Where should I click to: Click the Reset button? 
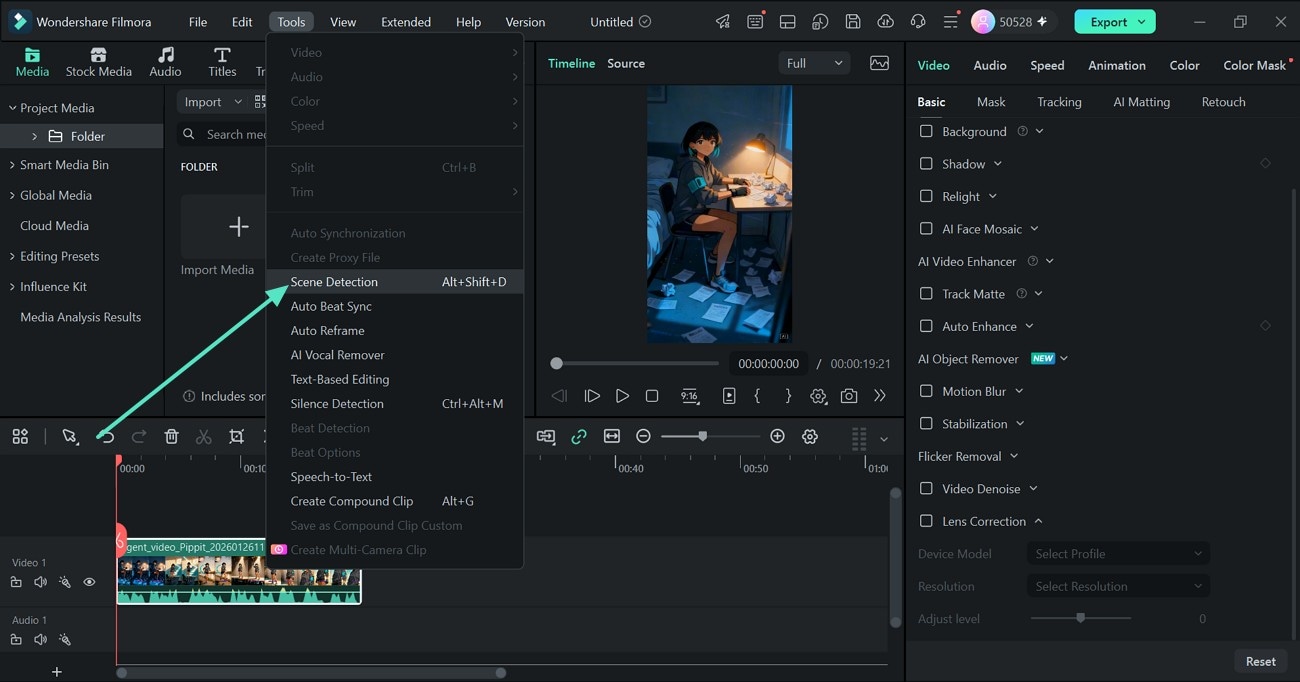click(1260, 661)
